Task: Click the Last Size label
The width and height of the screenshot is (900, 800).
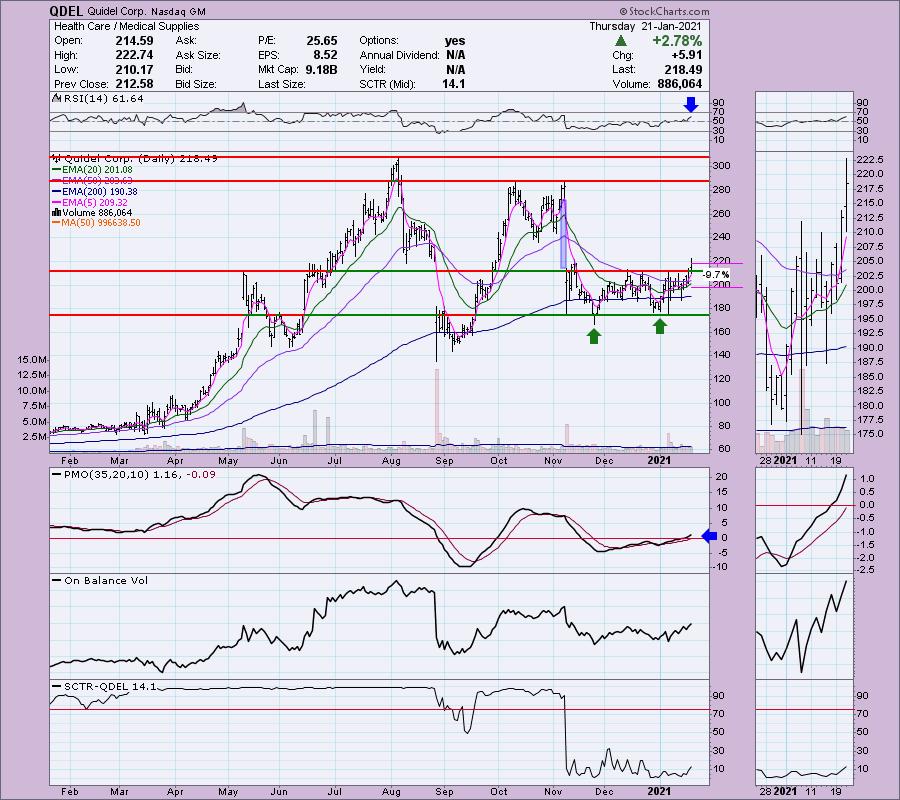Action: click(281, 84)
